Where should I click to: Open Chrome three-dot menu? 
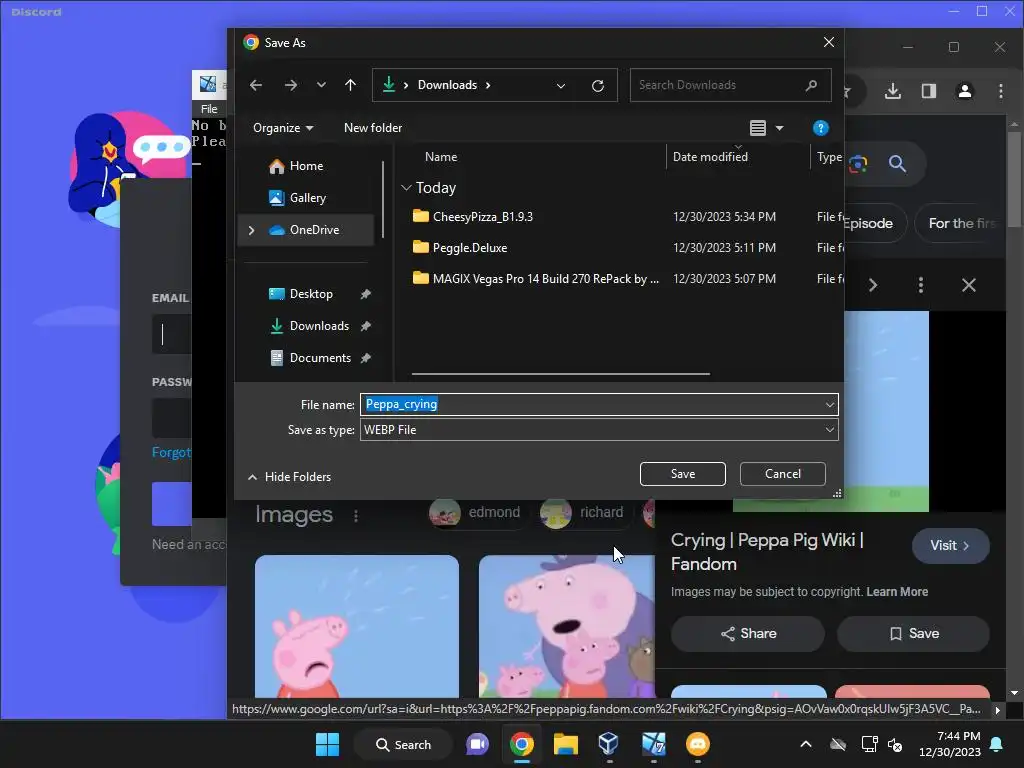pyautogui.click(x=1000, y=91)
